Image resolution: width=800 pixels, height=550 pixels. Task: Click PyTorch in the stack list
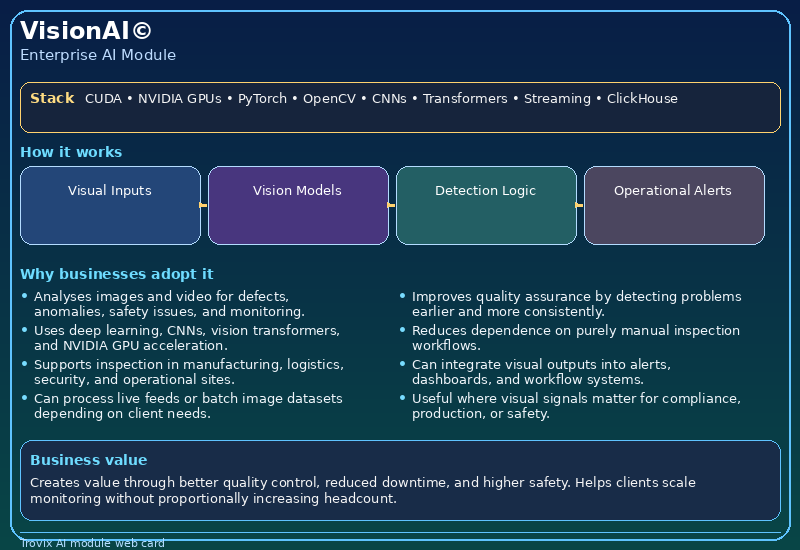(262, 99)
